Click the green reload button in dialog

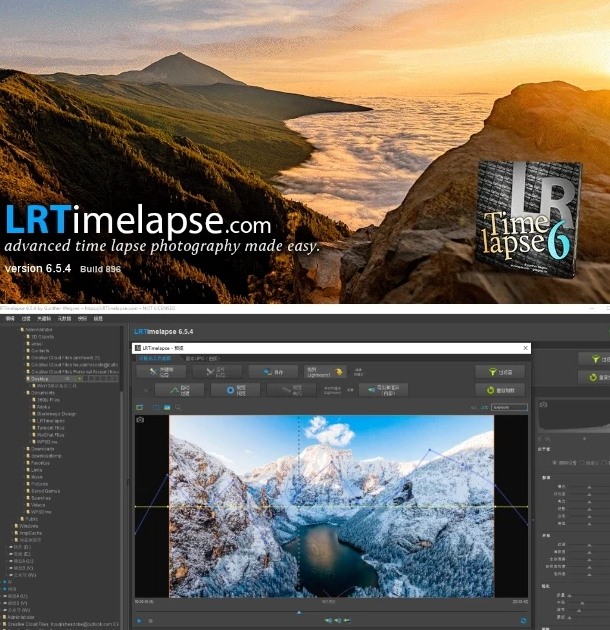(500, 390)
